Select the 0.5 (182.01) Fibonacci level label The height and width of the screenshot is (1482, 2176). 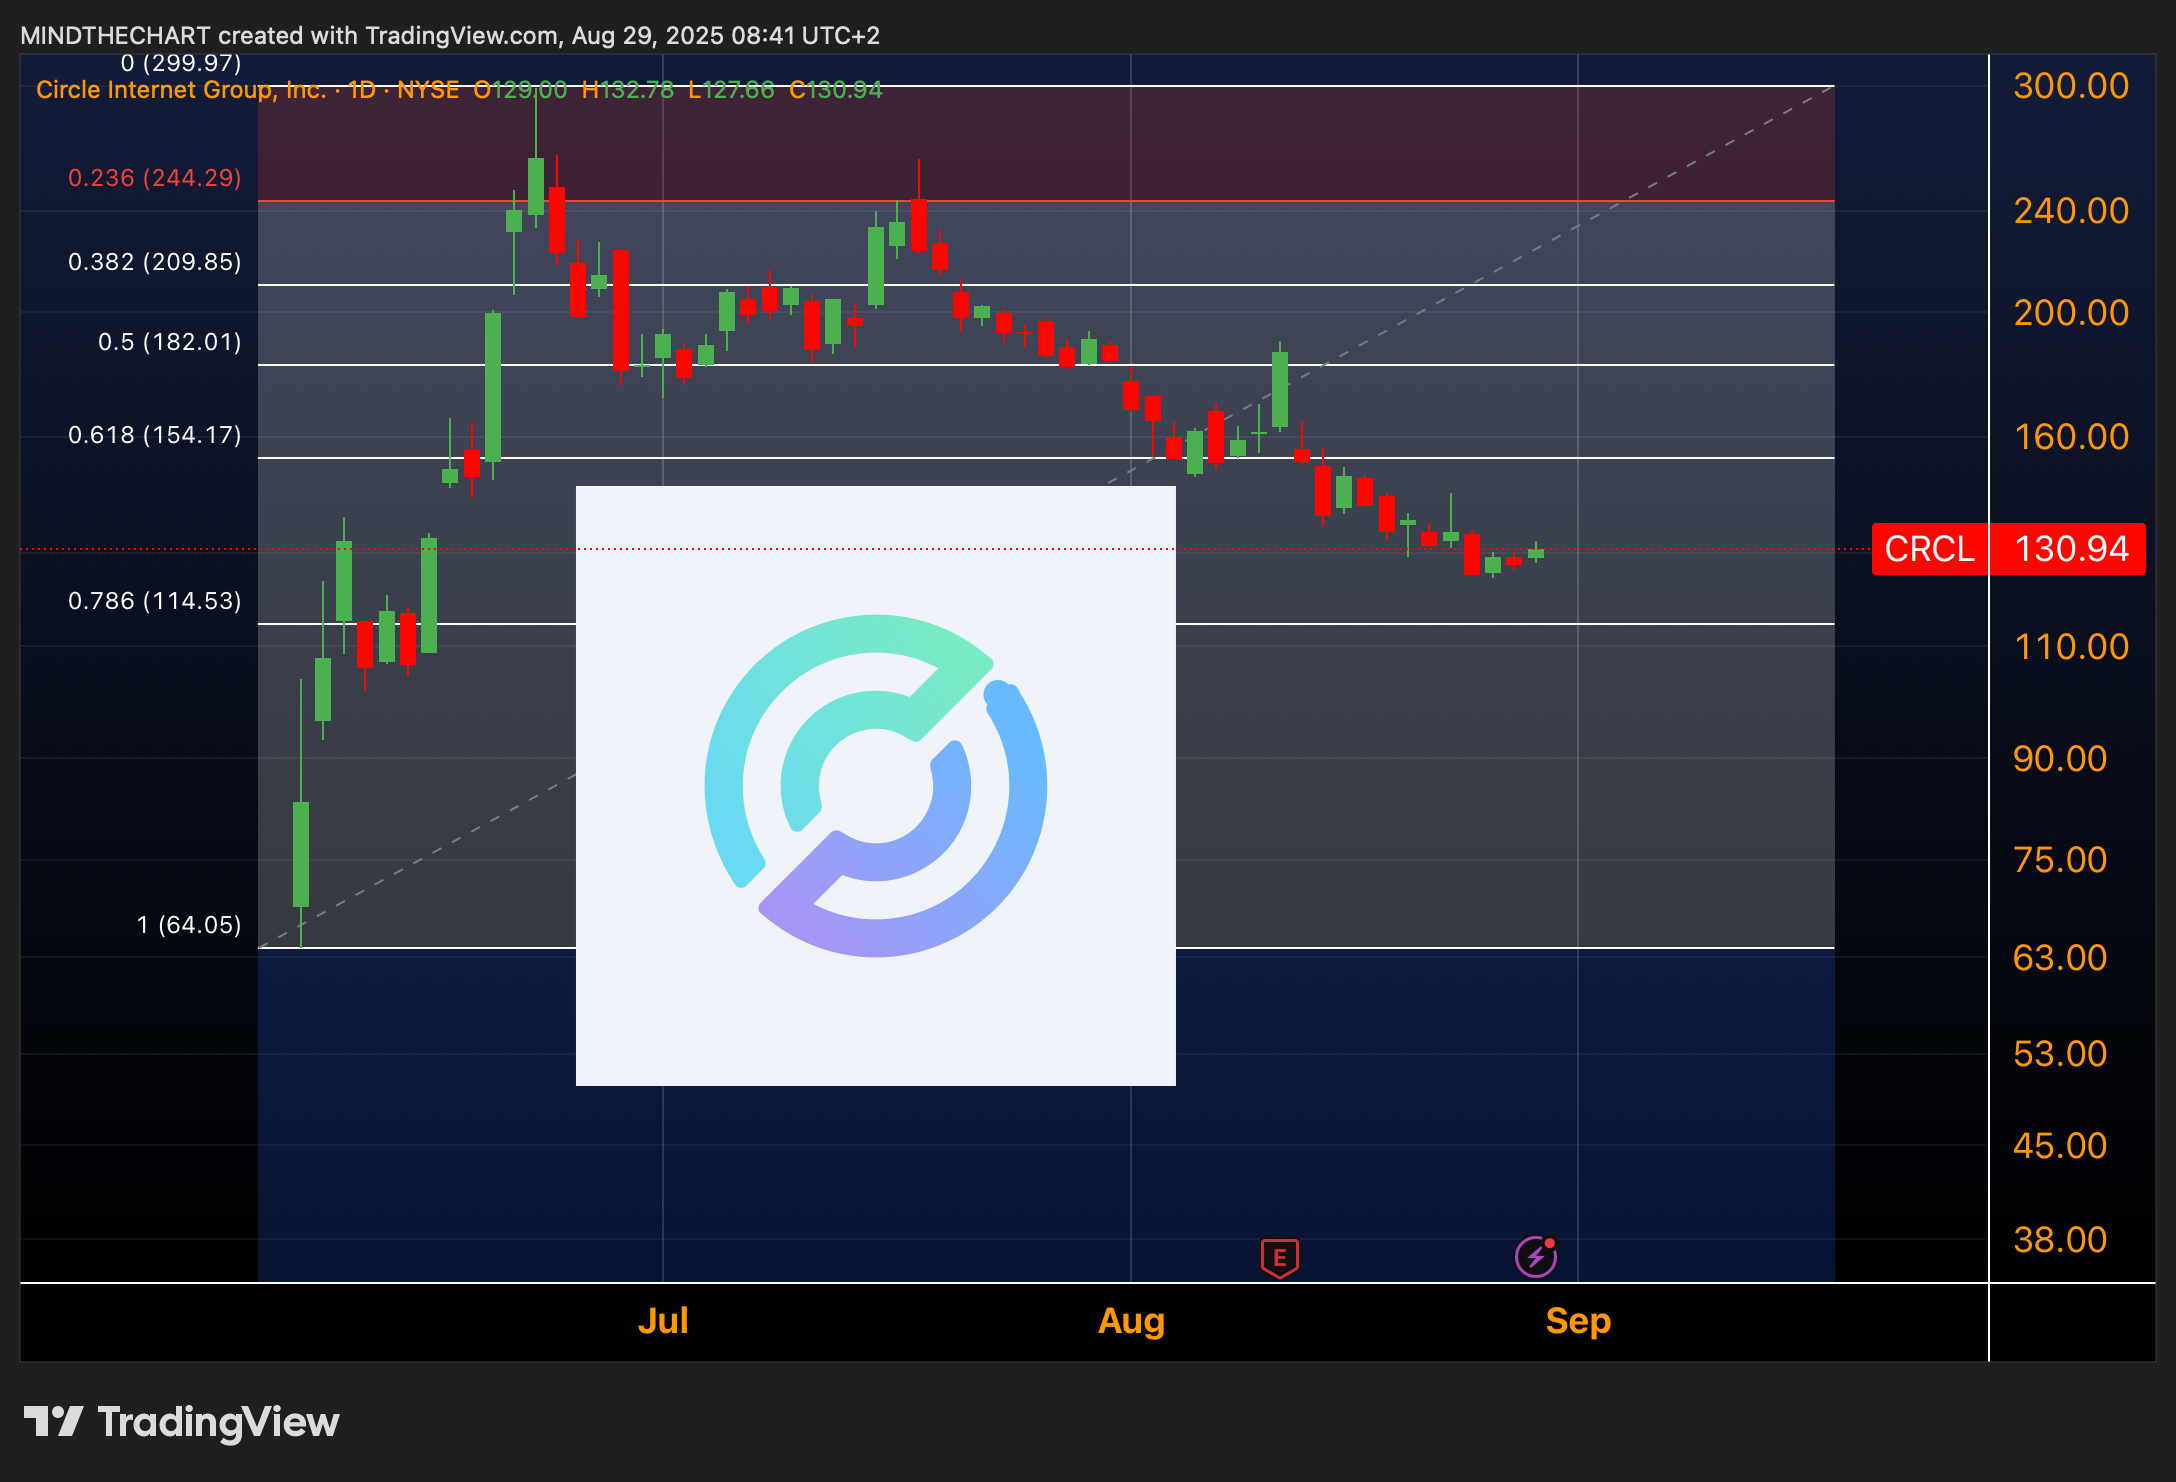click(x=169, y=342)
